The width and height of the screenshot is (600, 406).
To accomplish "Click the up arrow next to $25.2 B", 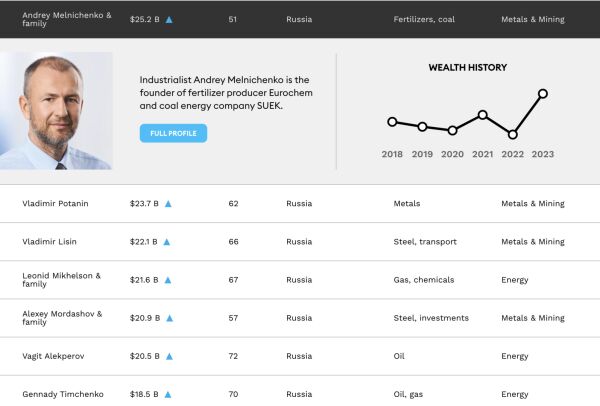I will pos(169,19).
